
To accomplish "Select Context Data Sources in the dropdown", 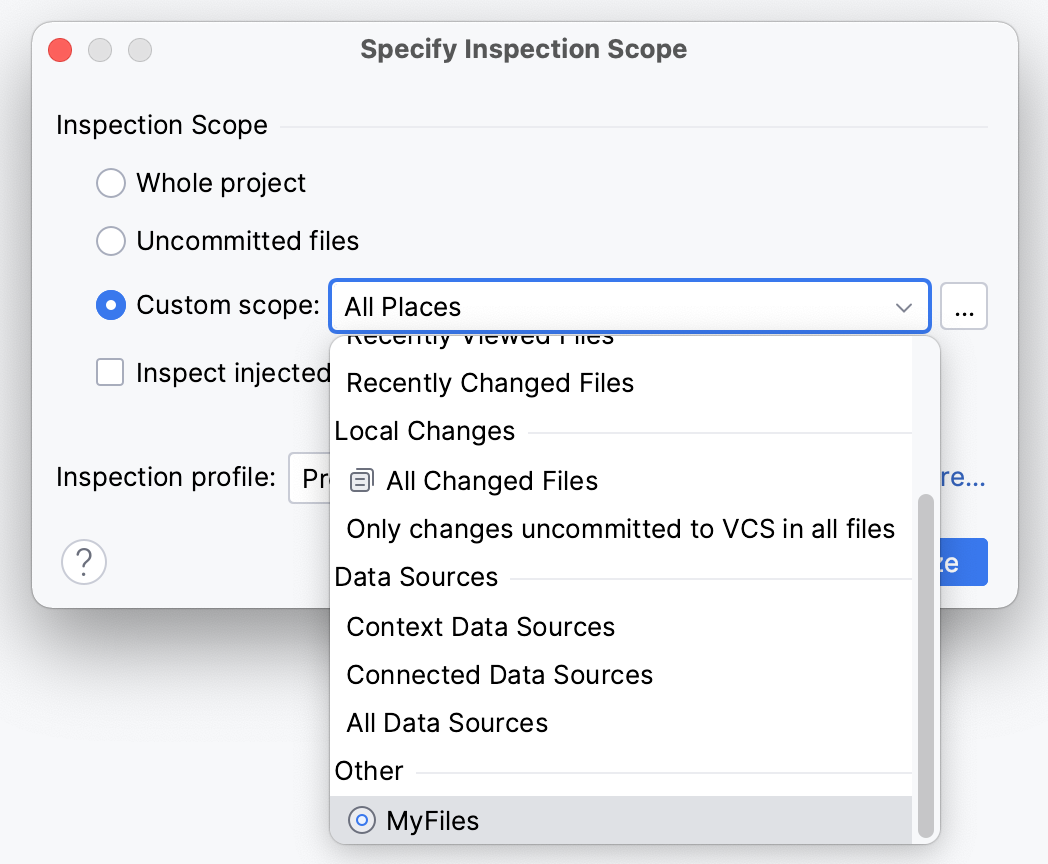I will click(481, 627).
